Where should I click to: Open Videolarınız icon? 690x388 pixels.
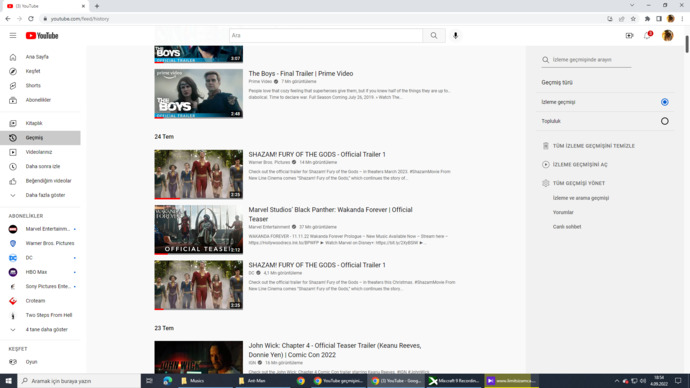(13, 152)
